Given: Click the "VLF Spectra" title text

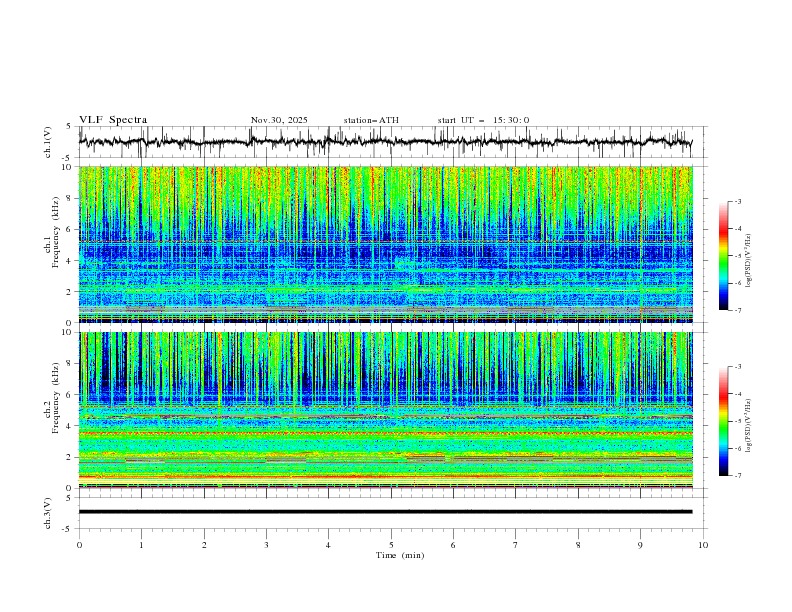Looking at the screenshot, I should tap(113, 120).
